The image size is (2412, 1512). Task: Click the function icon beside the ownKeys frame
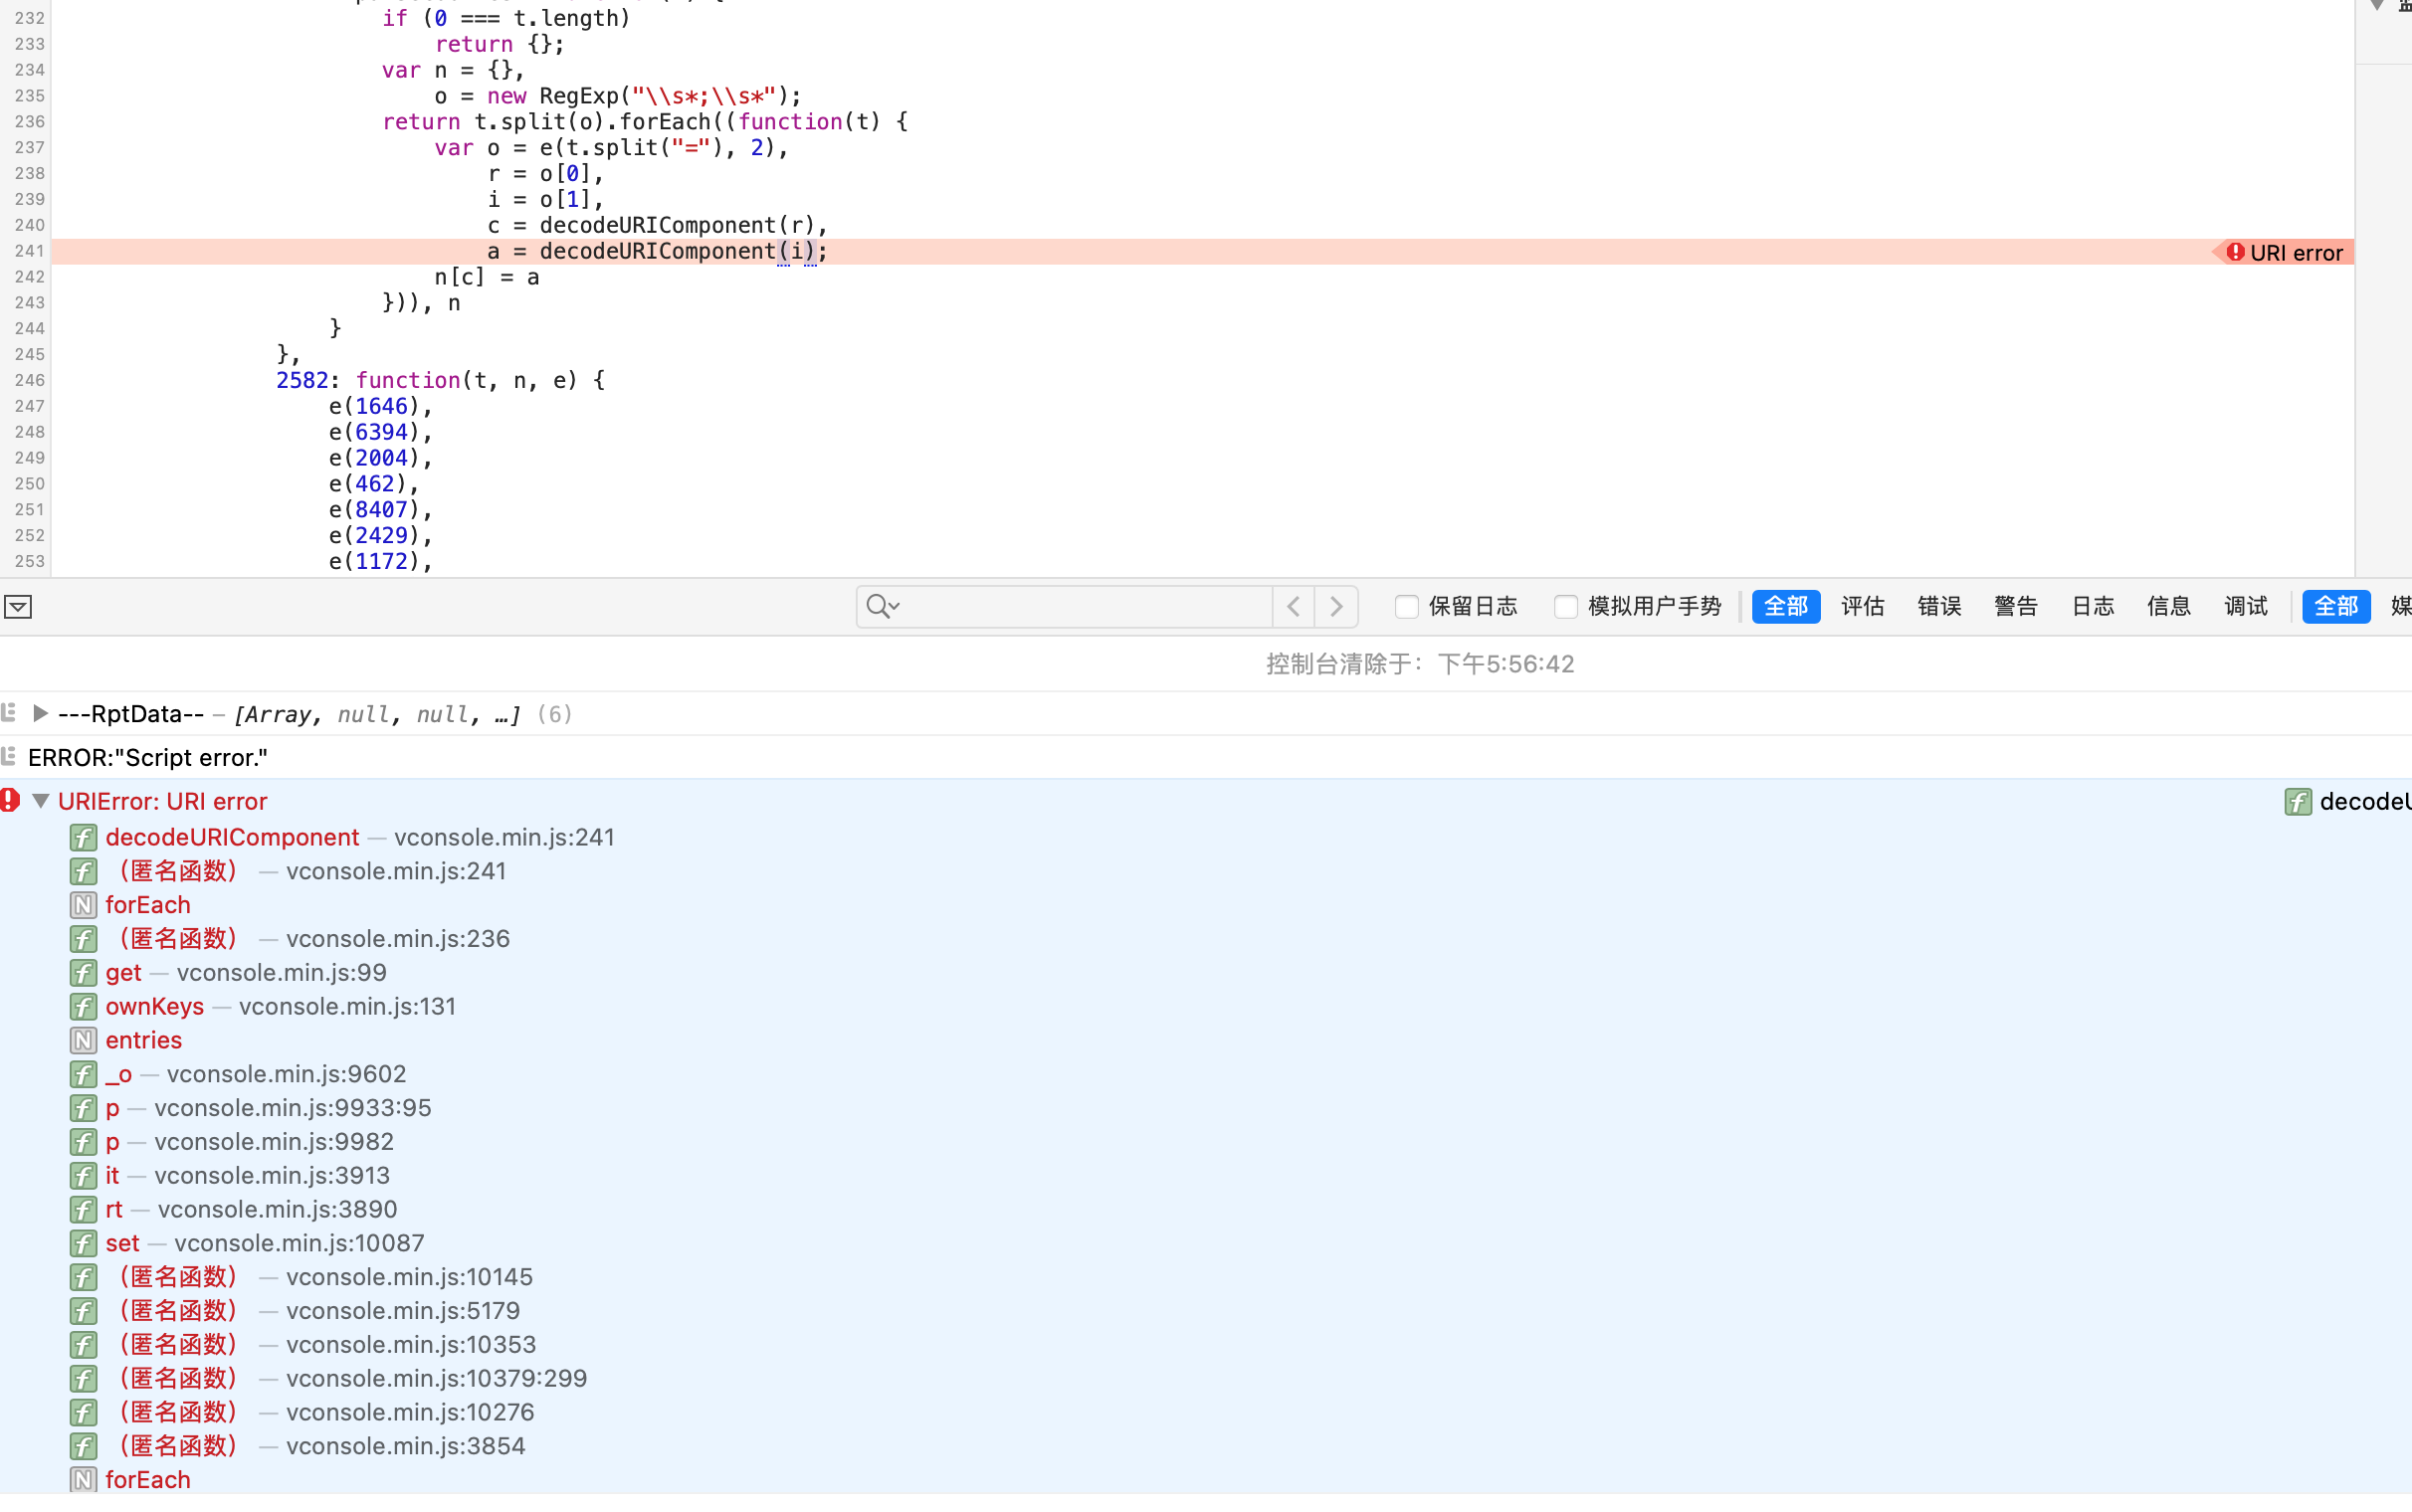tap(83, 1007)
